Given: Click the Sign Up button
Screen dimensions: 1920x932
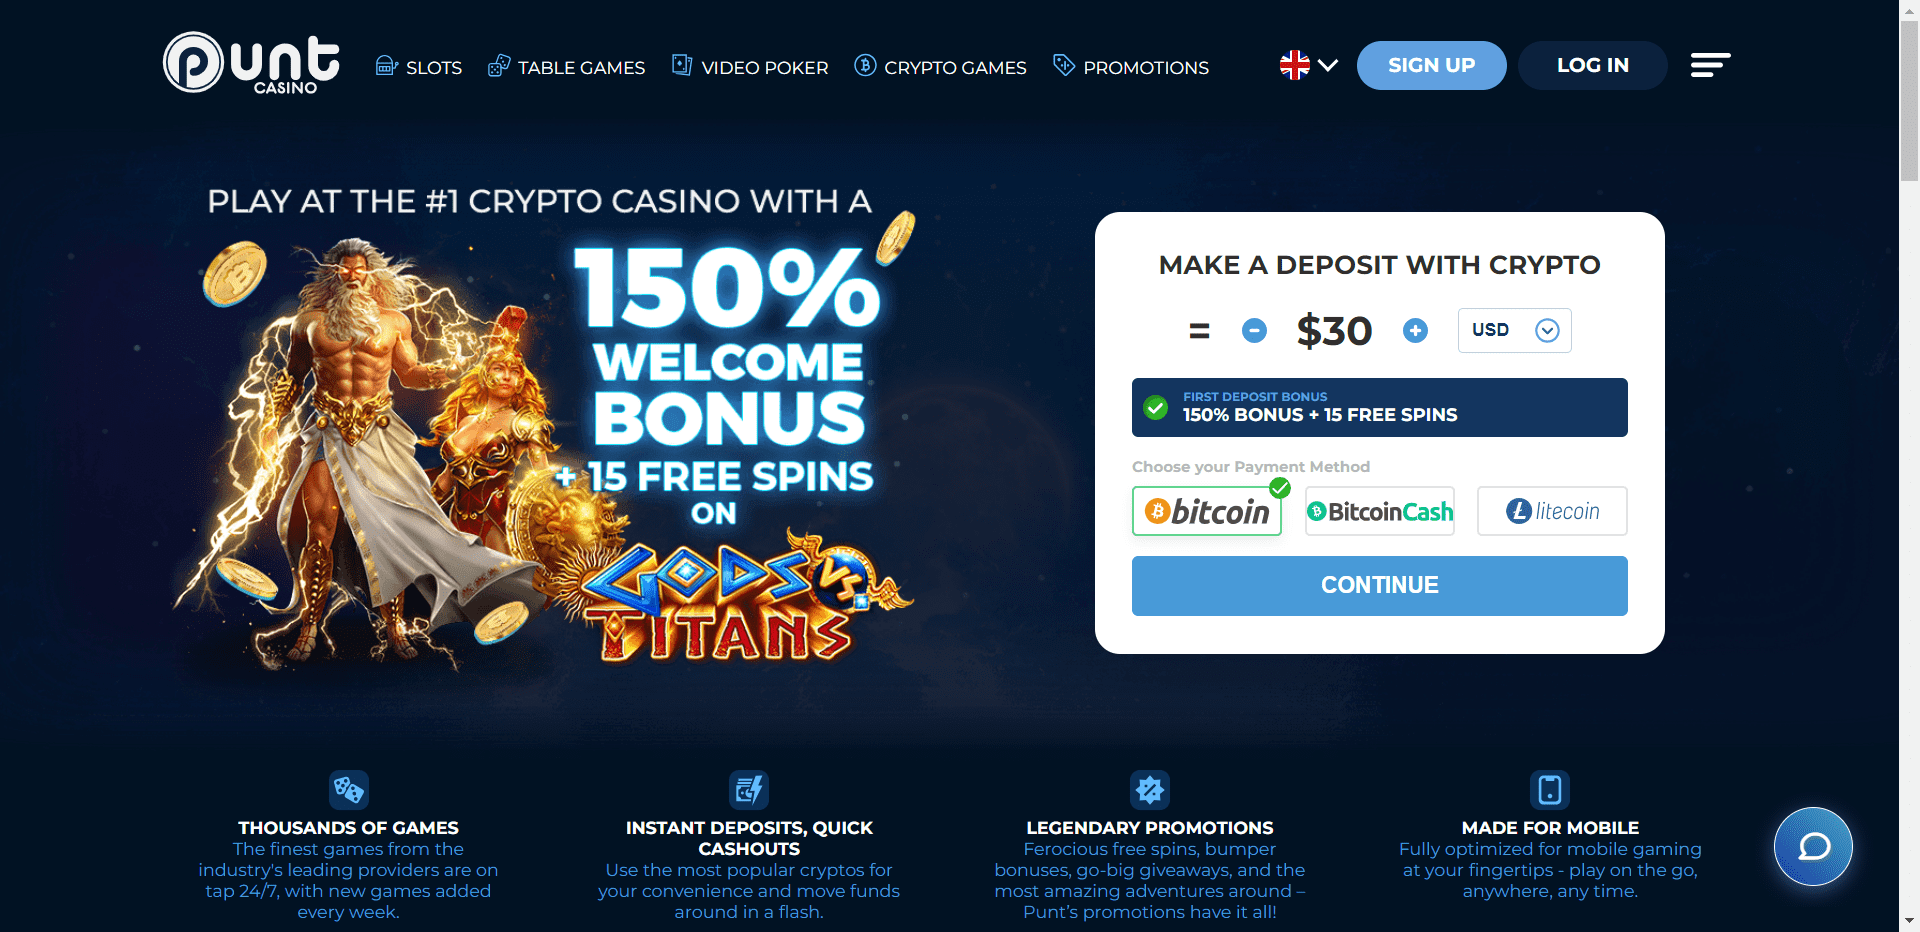Looking at the screenshot, I should coord(1431,65).
